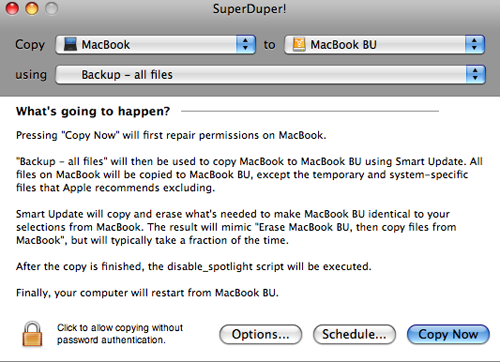Click the "What's going to happen?" heading
The image size is (500, 362).
point(93,111)
